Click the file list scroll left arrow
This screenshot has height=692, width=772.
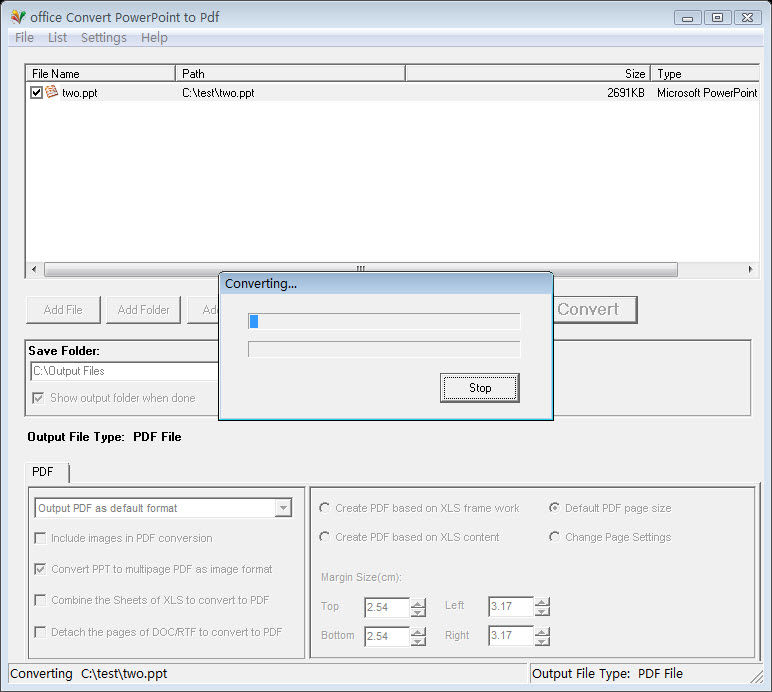coord(34,269)
